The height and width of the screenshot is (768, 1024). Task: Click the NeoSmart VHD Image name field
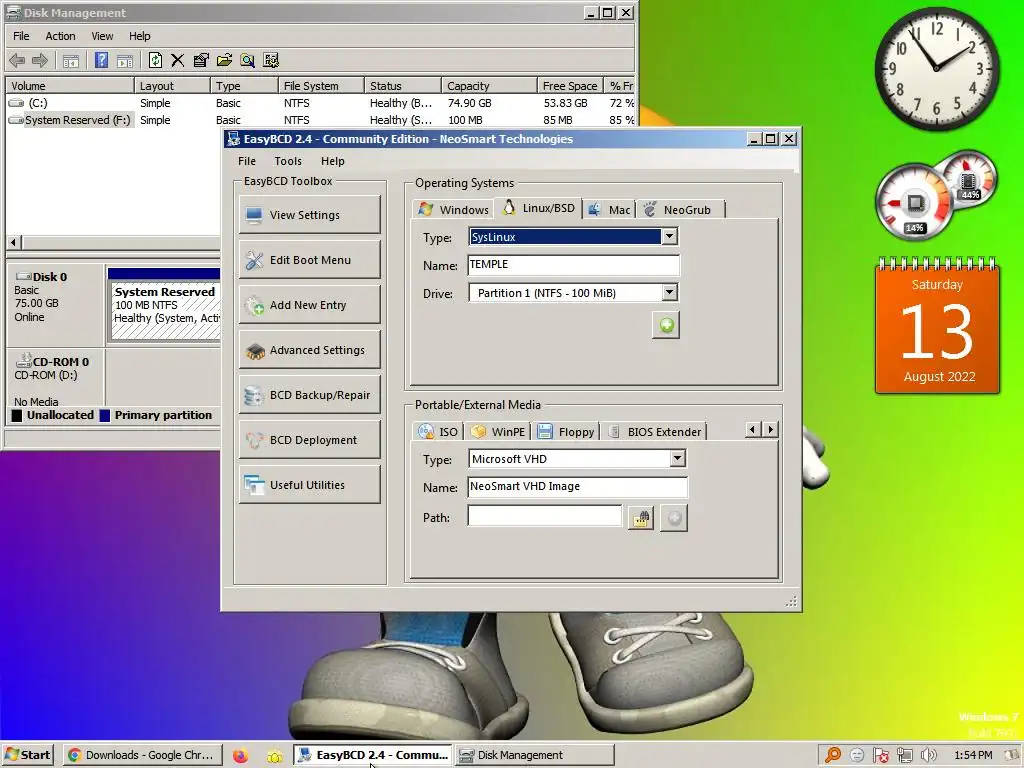tap(577, 487)
